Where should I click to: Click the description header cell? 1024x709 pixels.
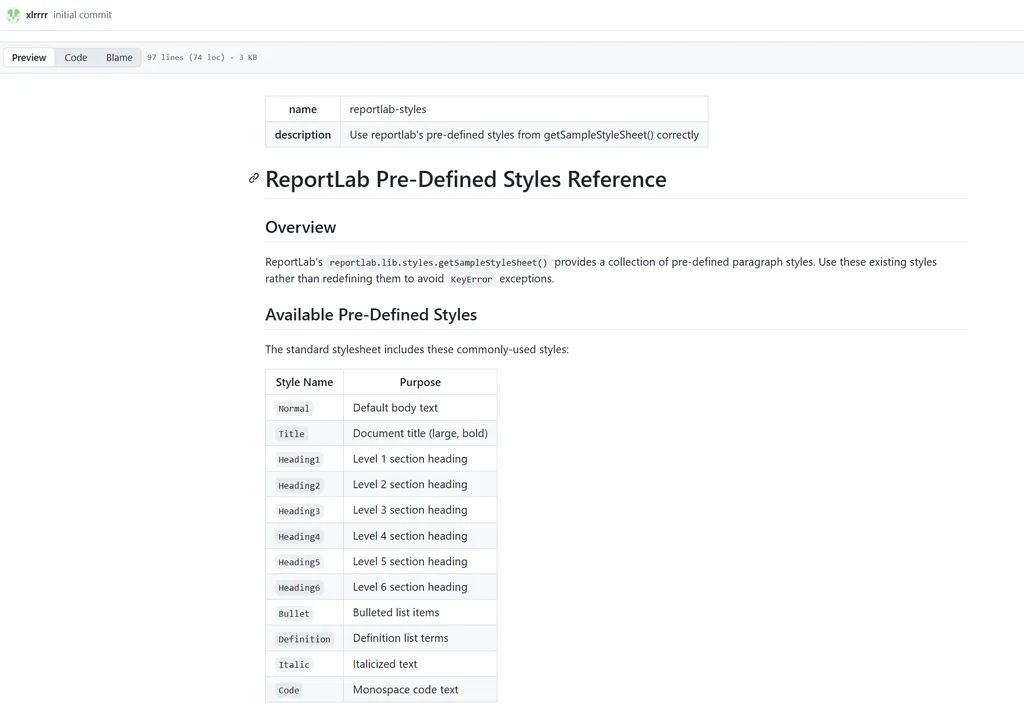(303, 134)
